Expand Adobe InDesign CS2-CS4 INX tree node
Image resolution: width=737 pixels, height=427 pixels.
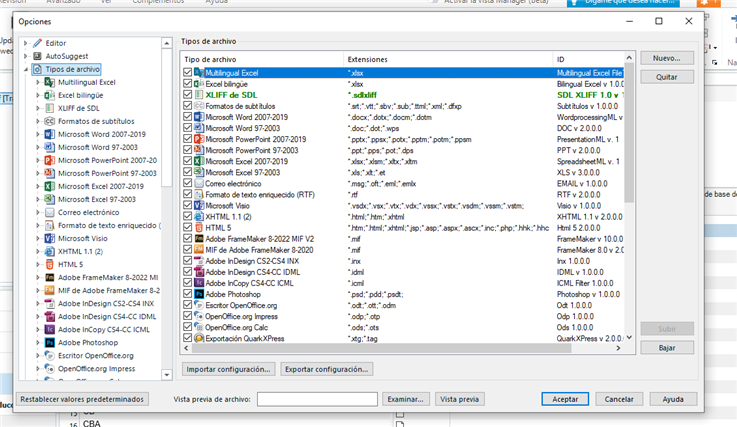click(38, 304)
